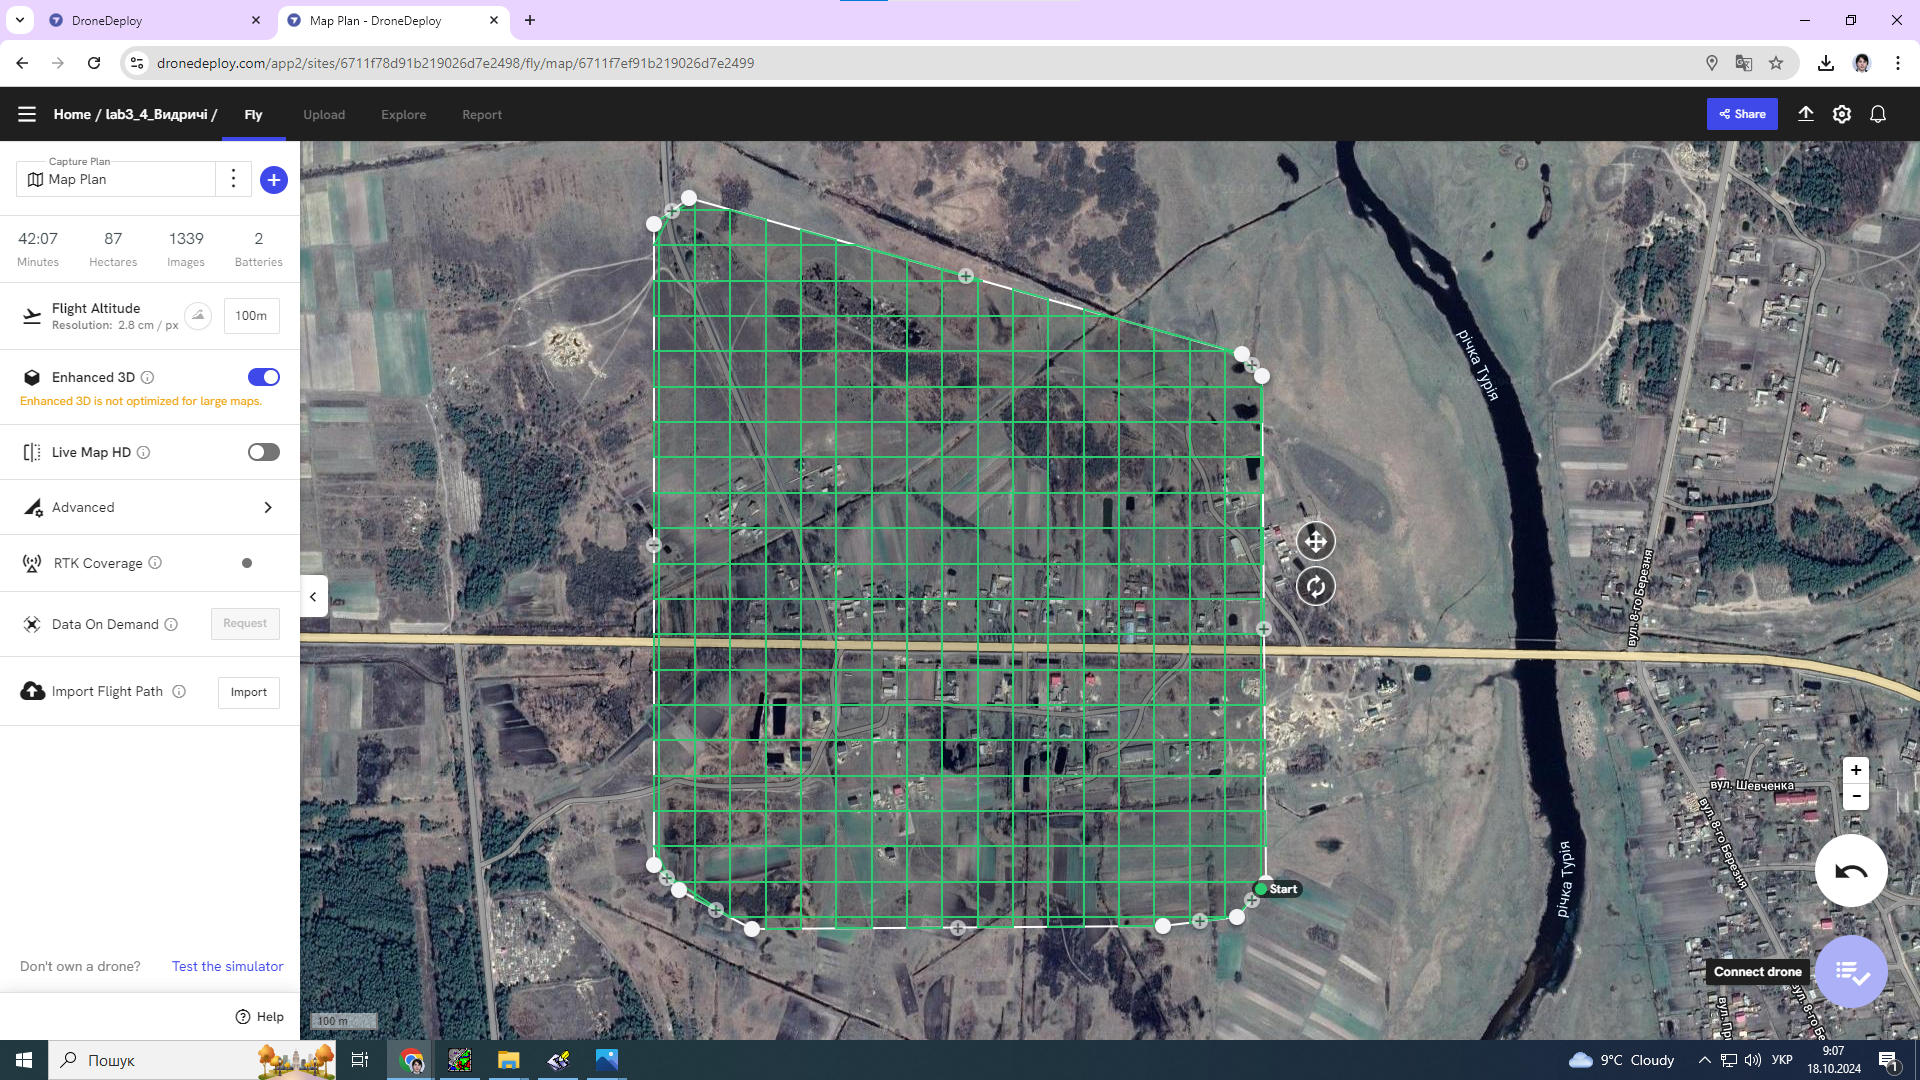Enable the Live Map HD toggle

(264, 452)
